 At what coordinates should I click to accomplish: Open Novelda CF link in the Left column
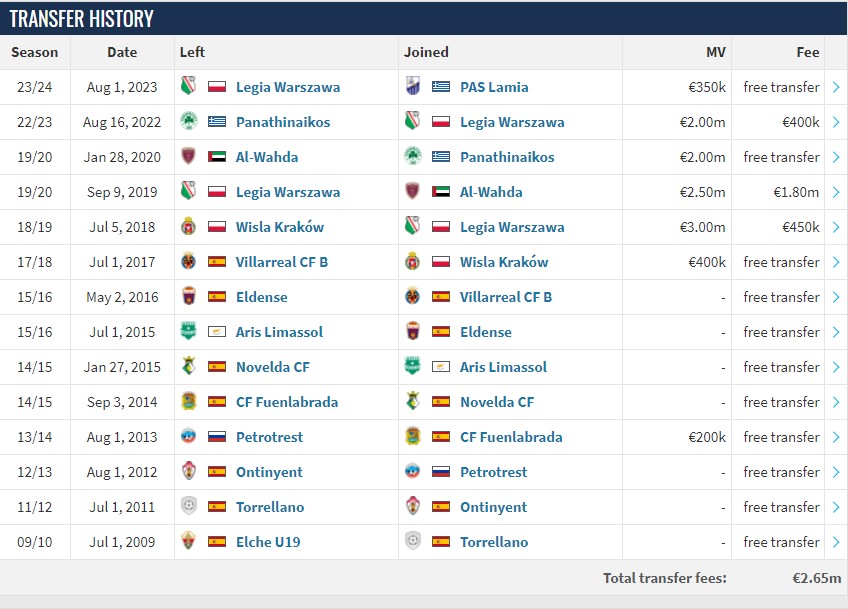(273, 367)
